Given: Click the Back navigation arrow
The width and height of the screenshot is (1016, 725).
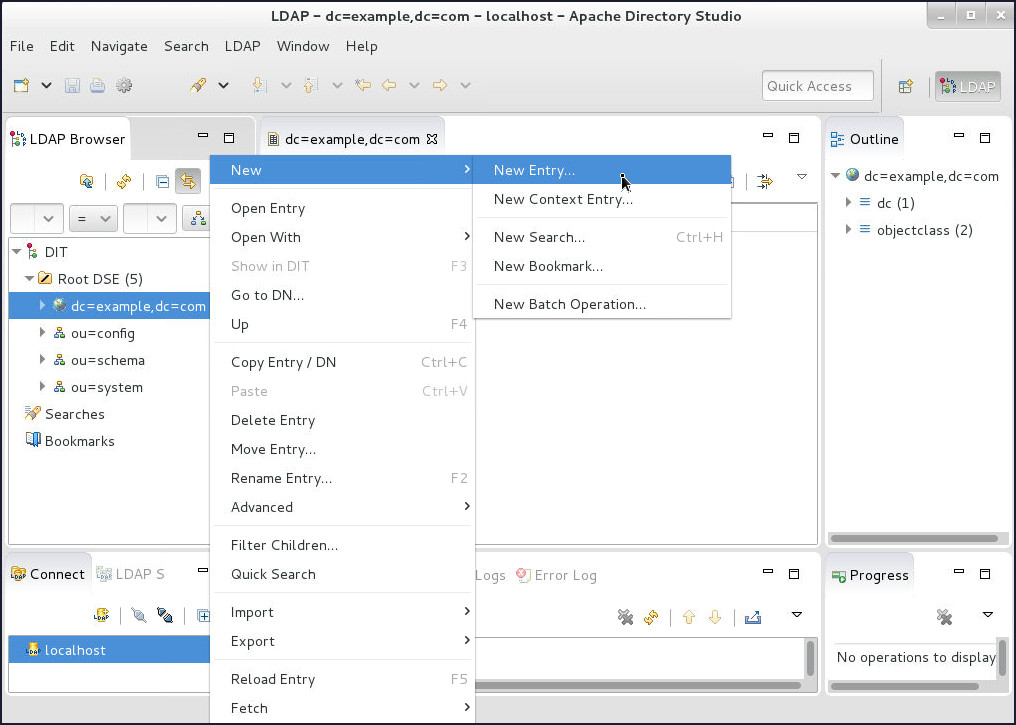Looking at the screenshot, I should pyautogui.click(x=389, y=86).
